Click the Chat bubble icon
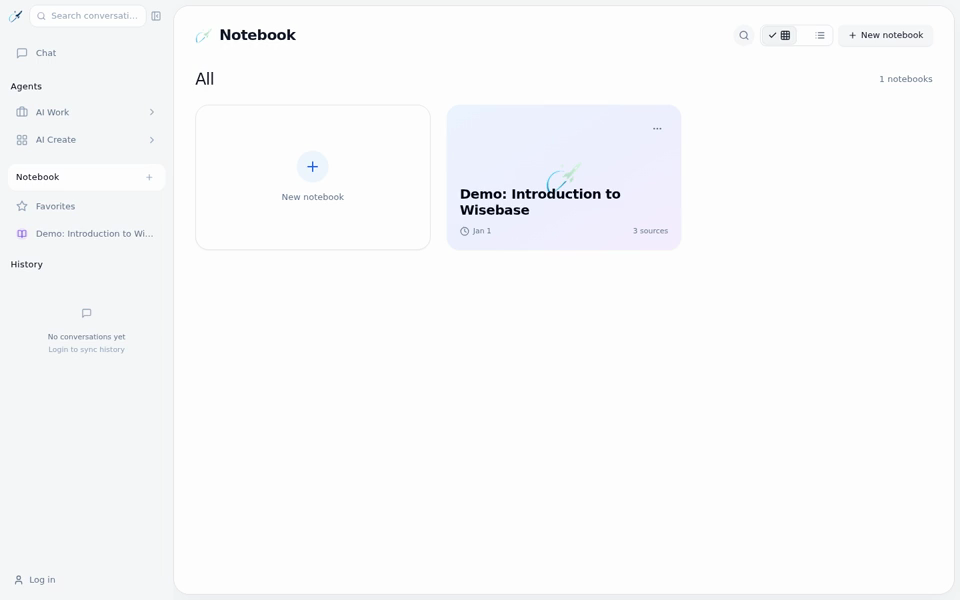 [x=22, y=53]
